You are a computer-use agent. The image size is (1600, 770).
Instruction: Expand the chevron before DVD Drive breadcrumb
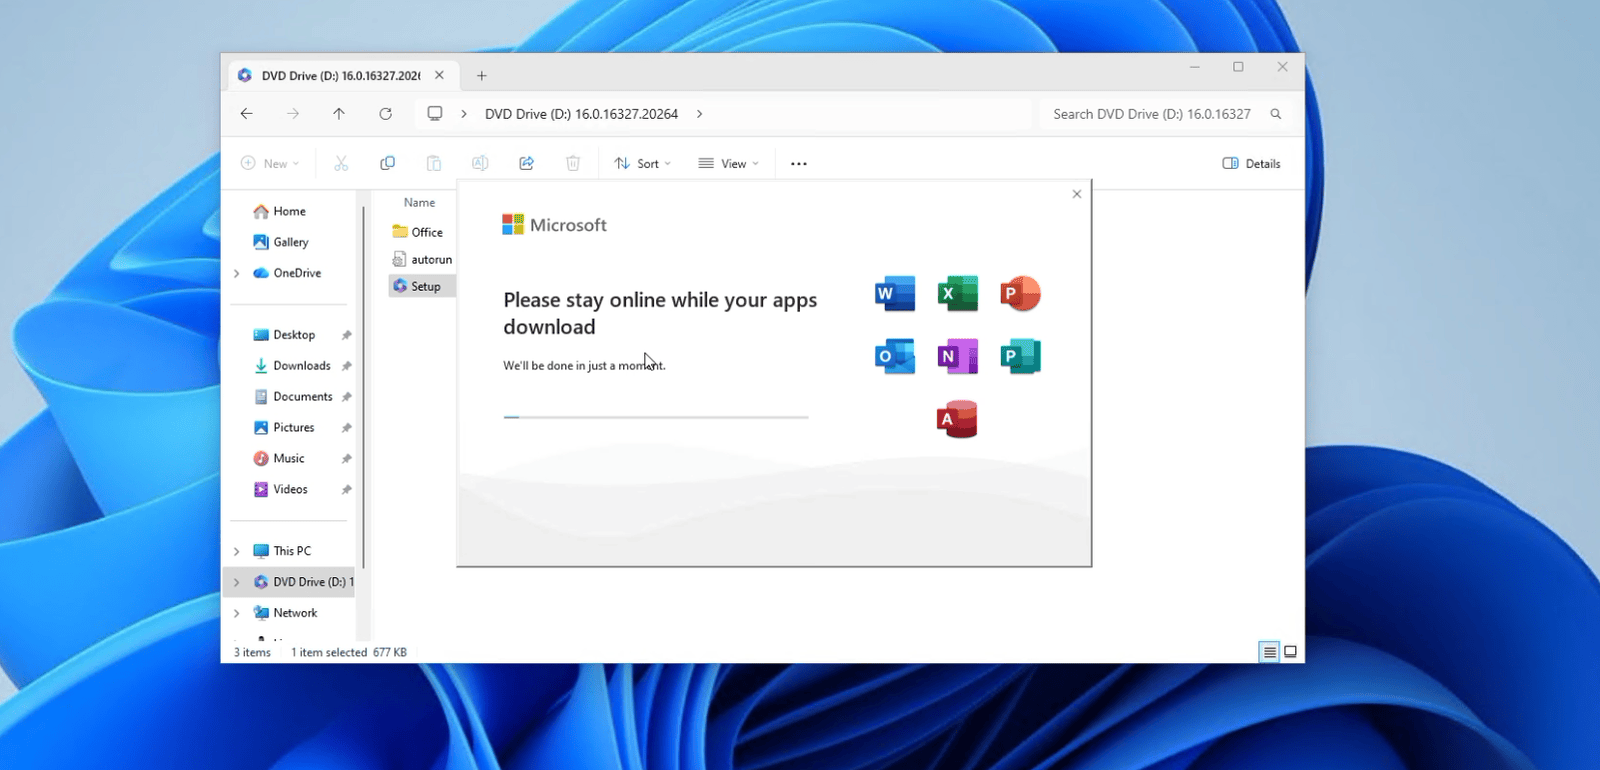pyautogui.click(x=464, y=114)
